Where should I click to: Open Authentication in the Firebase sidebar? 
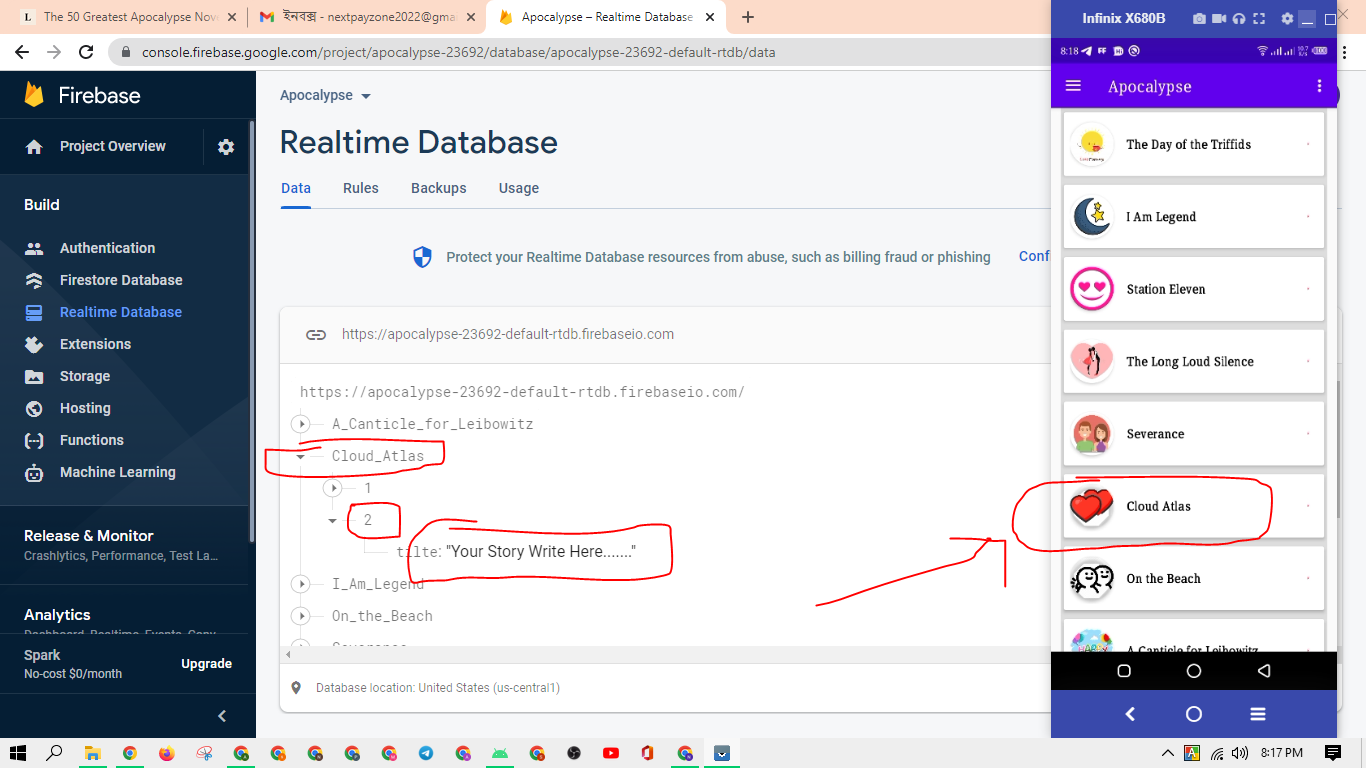tap(107, 248)
